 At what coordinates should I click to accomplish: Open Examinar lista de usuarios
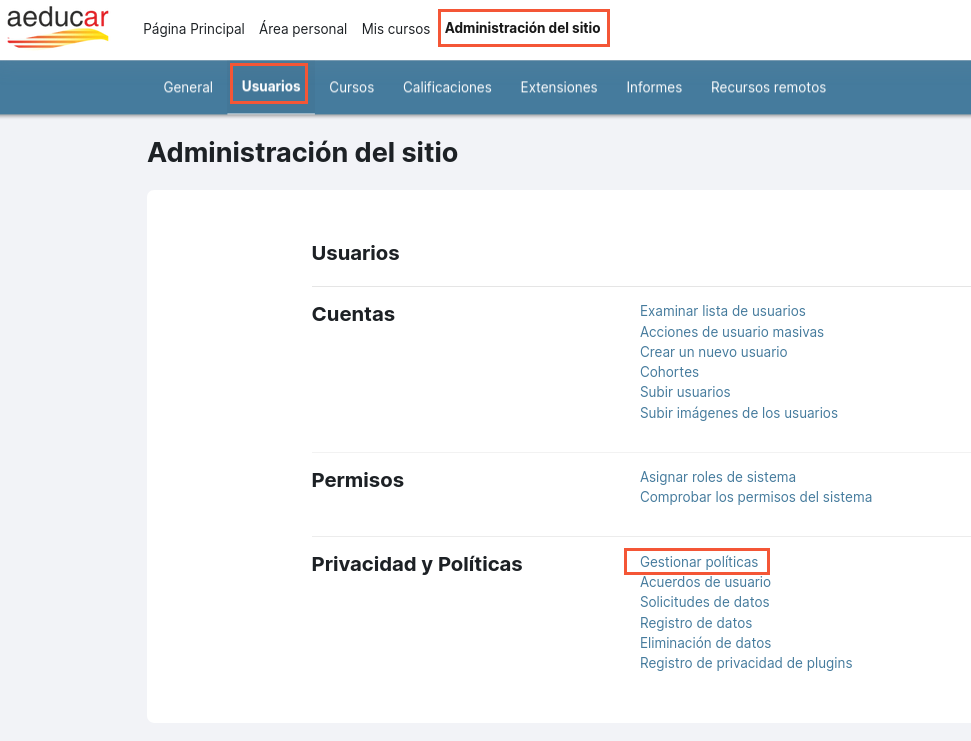[722, 311]
